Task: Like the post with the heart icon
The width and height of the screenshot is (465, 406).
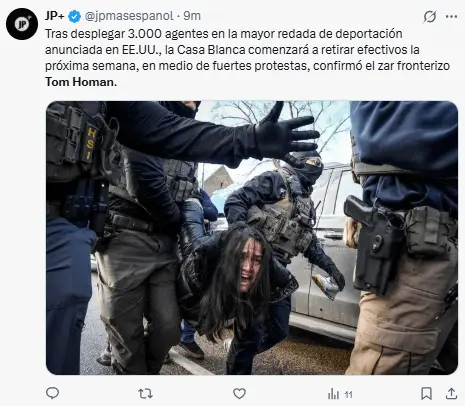Action: point(239,394)
